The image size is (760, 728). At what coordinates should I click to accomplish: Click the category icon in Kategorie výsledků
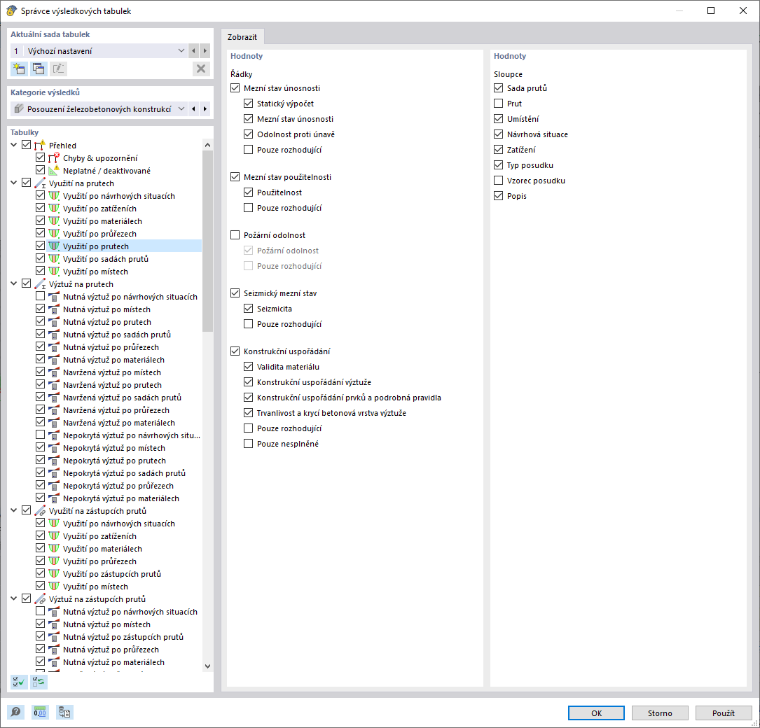[x=19, y=109]
